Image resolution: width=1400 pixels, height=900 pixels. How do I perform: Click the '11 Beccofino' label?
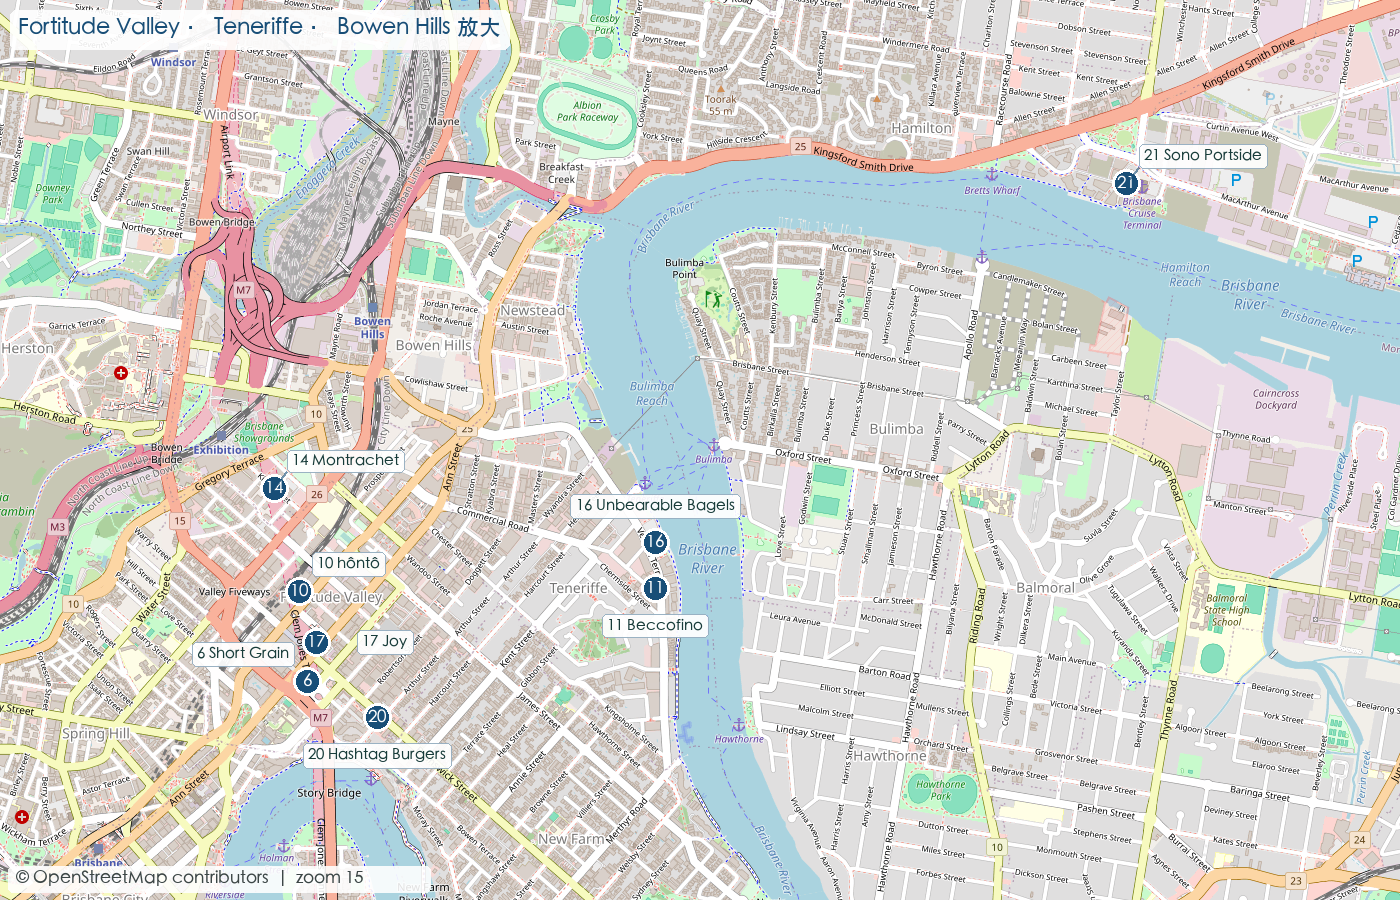click(655, 625)
